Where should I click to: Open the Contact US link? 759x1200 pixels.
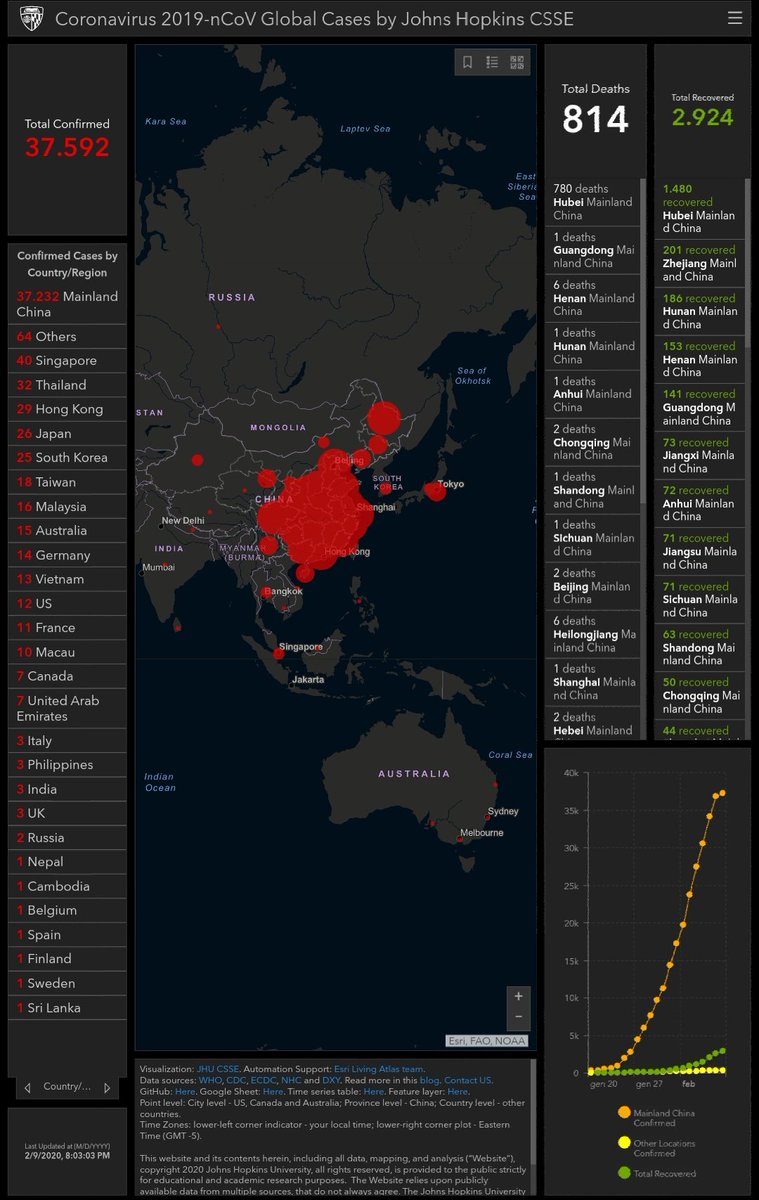[x=468, y=1080]
